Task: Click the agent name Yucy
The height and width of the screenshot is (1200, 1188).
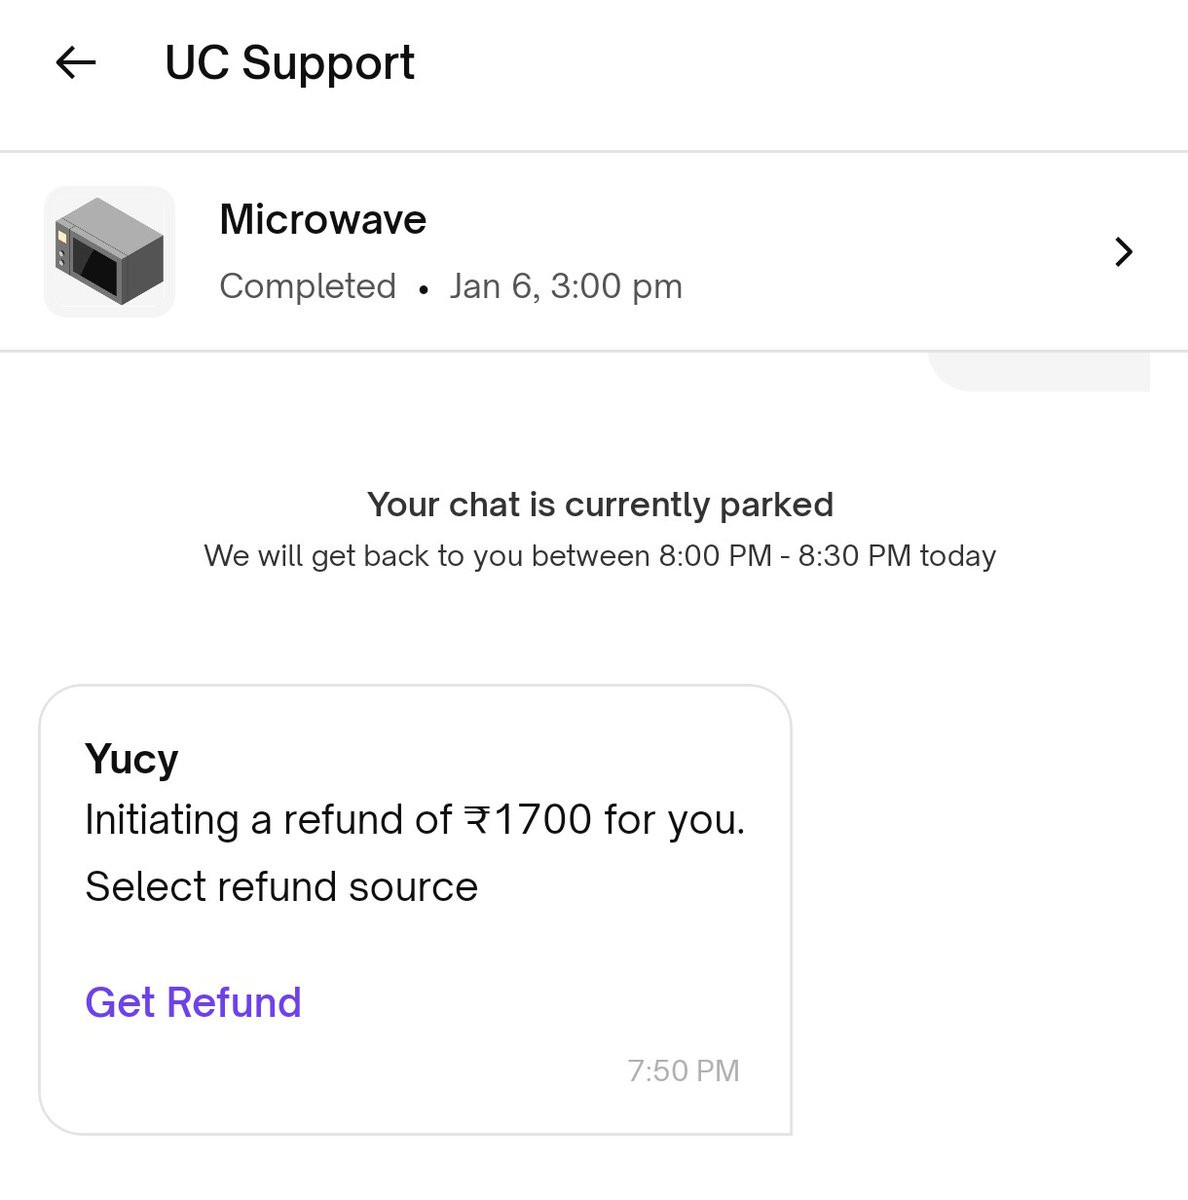Action: tap(131, 759)
